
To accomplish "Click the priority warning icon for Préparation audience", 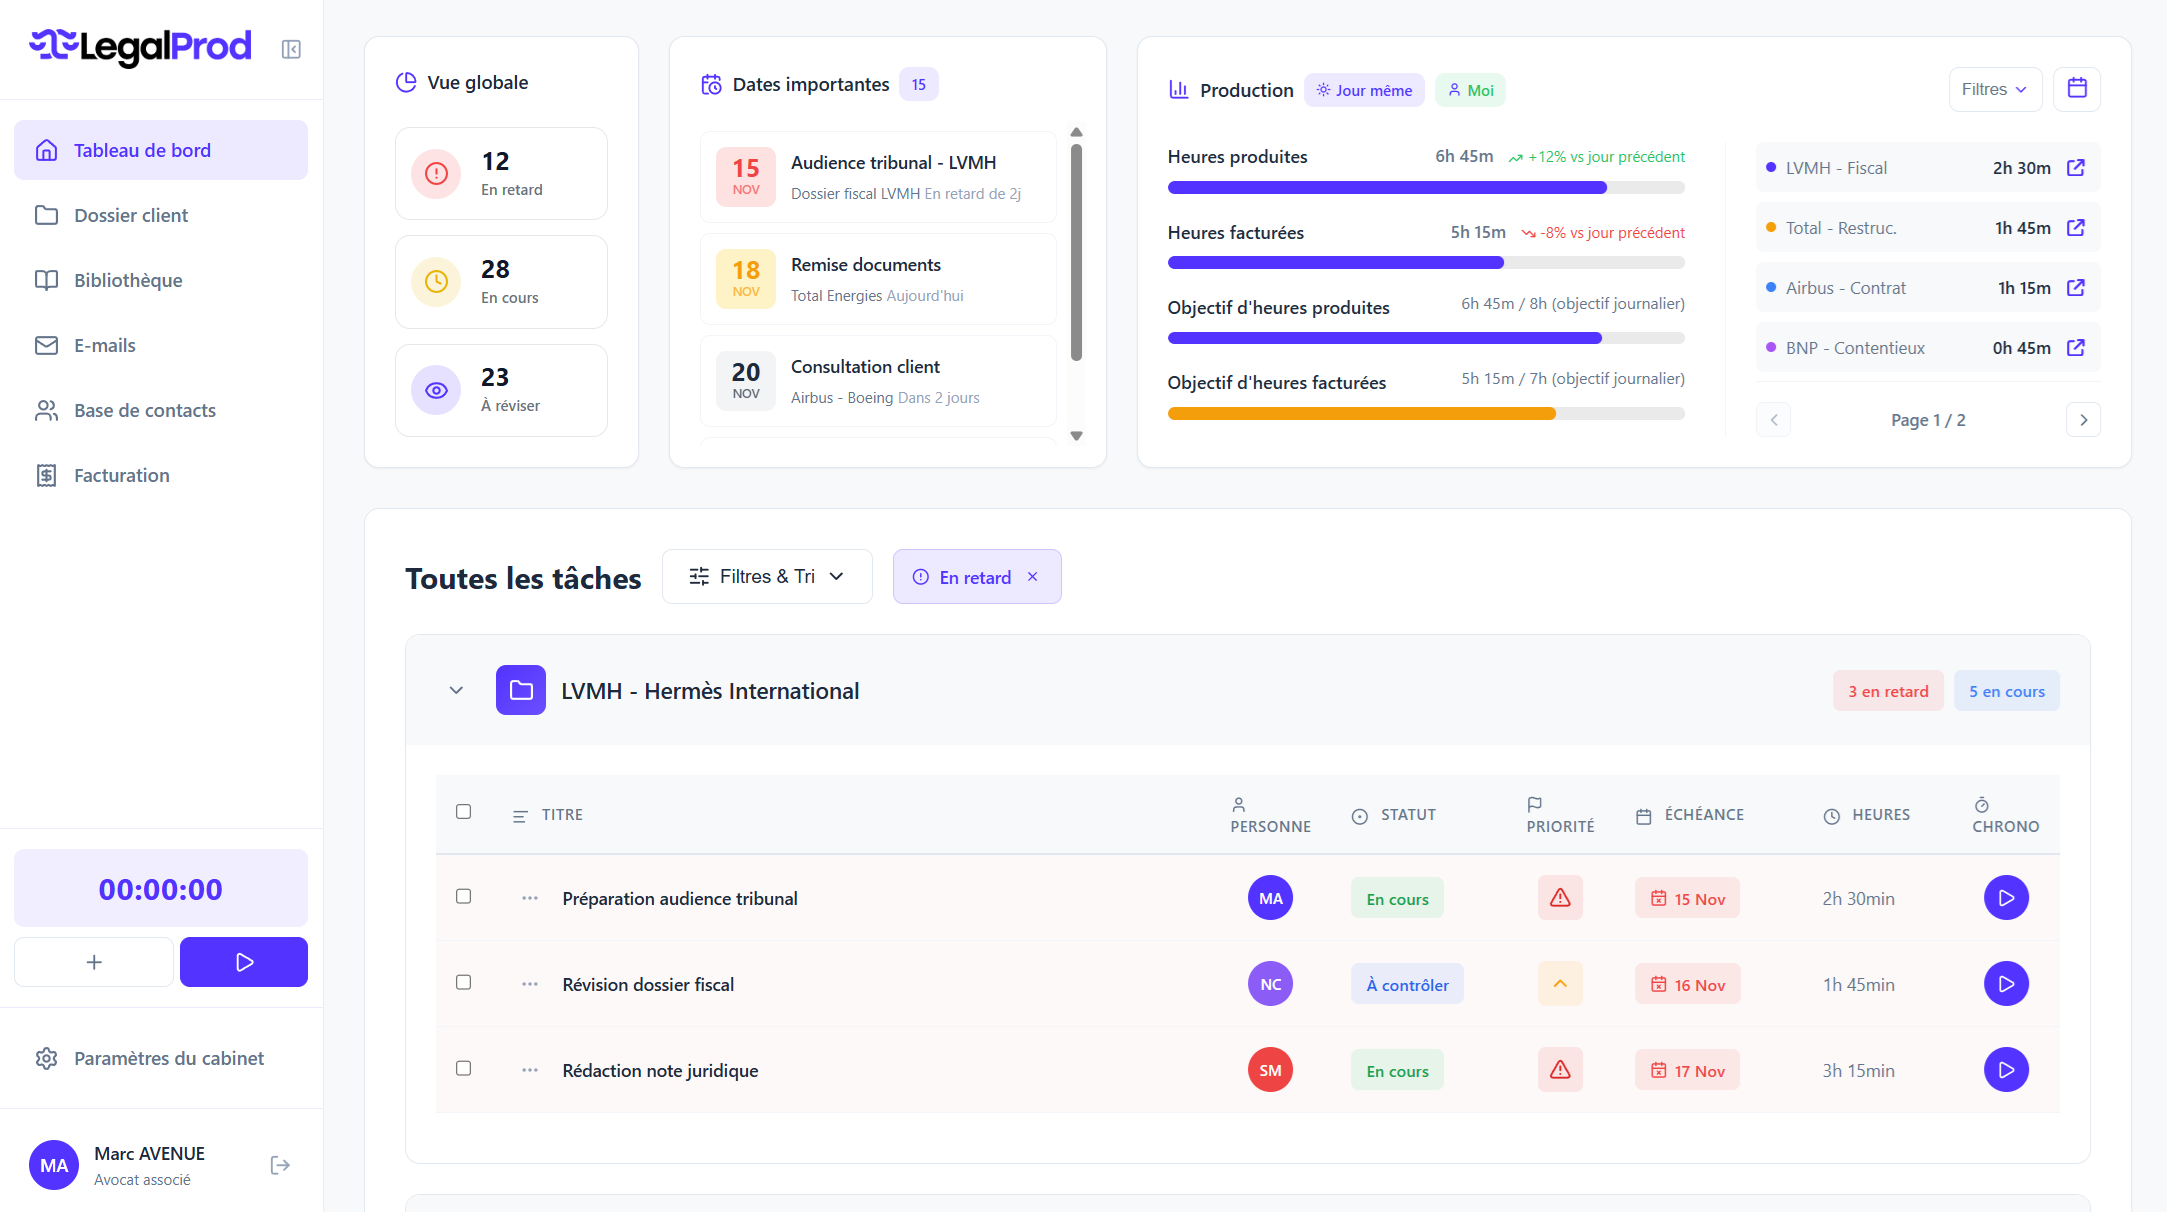I will [1560, 898].
